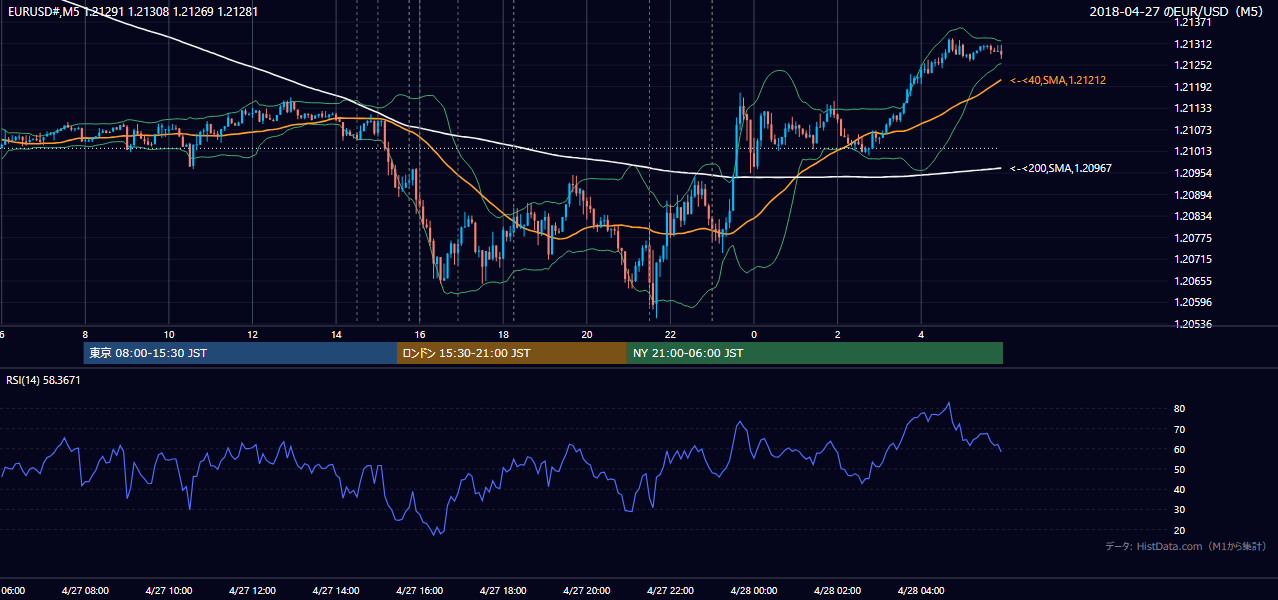Viewport: 1278px width, 600px height.
Task: Click the 2018-04-27 EUR/USD (M5) chart title
Action: pyautogui.click(x=1178, y=12)
